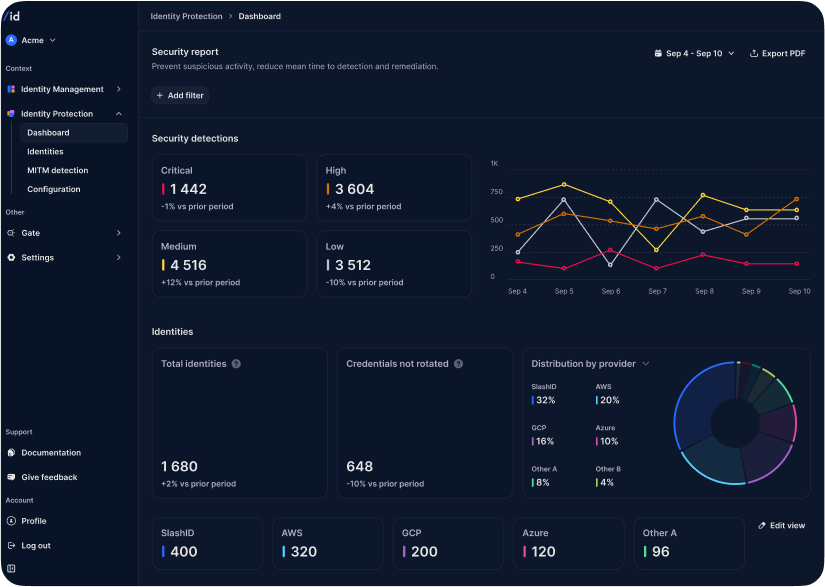Click the Profile user icon

tap(11, 521)
